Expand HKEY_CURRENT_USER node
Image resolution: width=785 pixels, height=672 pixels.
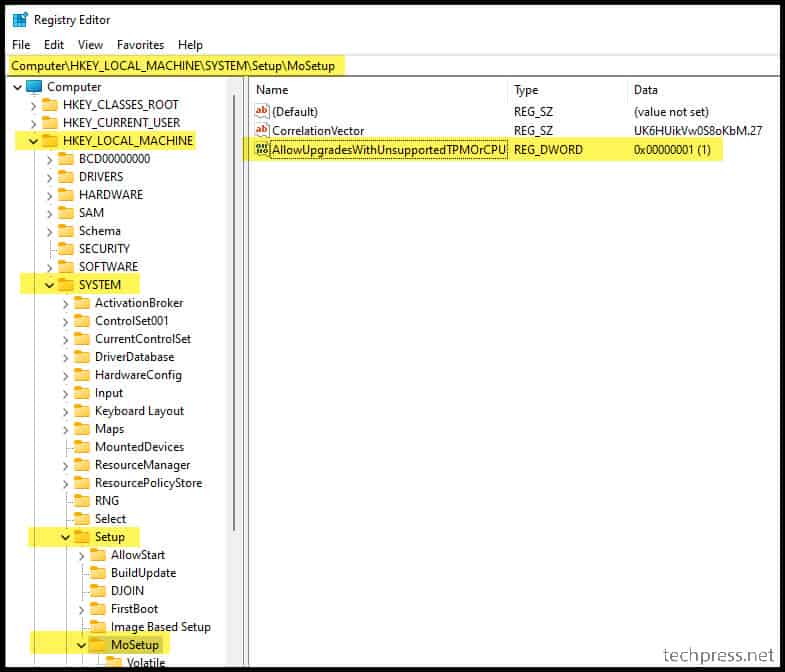(x=34, y=124)
